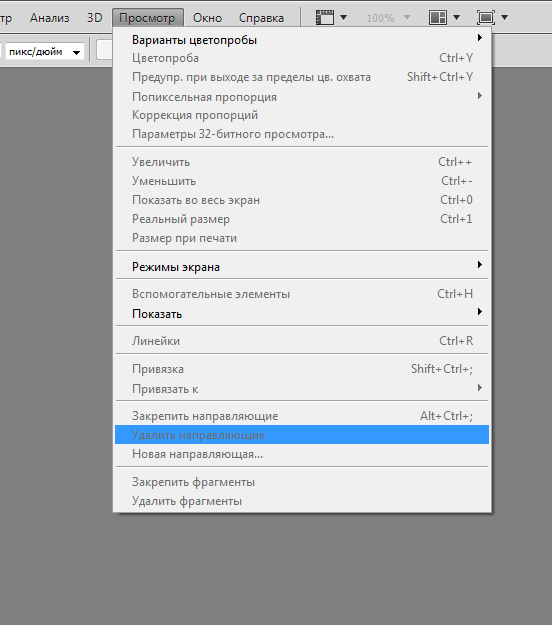The image size is (552, 625).
Task: Open the Анализ menu
Action: coord(49,18)
